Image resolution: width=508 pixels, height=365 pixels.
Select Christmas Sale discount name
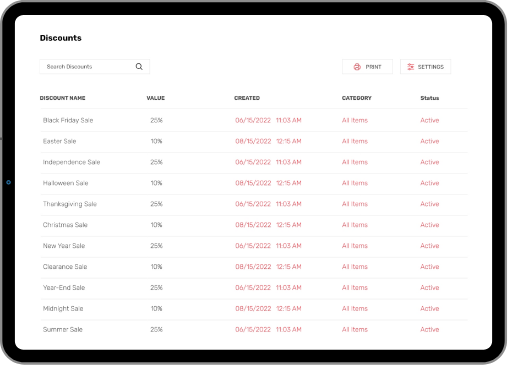pyautogui.click(x=65, y=225)
